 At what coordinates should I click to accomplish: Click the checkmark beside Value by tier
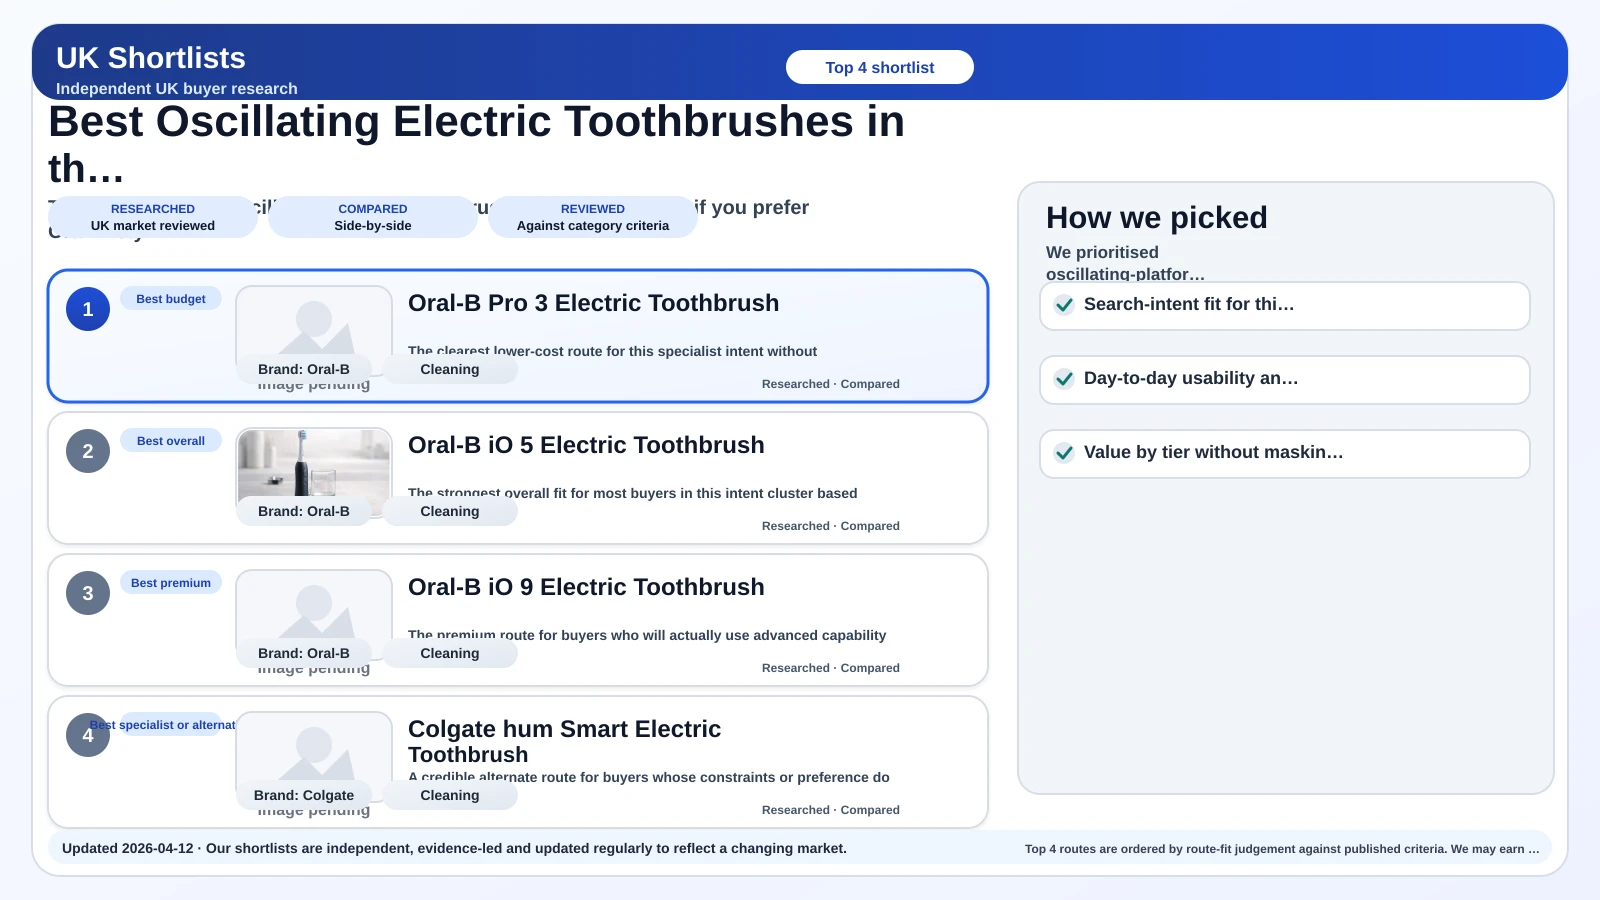pyautogui.click(x=1065, y=453)
